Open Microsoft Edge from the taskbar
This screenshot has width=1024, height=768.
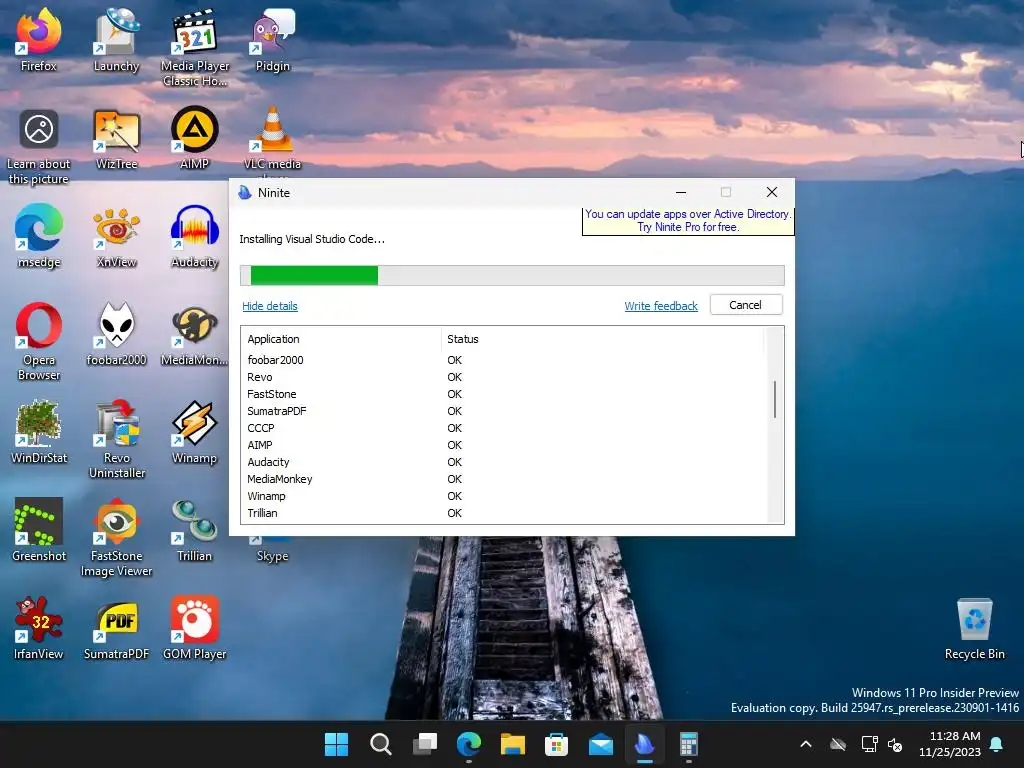pos(469,744)
